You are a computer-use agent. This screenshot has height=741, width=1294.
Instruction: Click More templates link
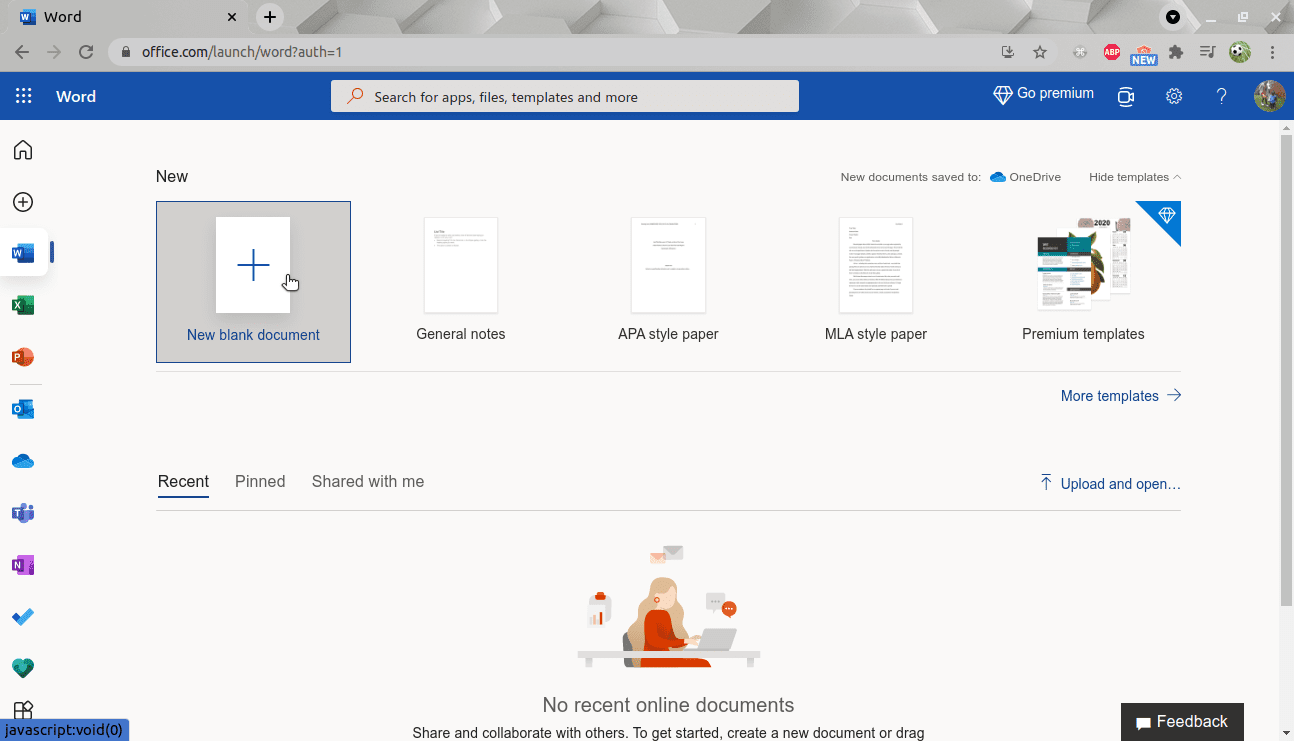pos(1121,396)
